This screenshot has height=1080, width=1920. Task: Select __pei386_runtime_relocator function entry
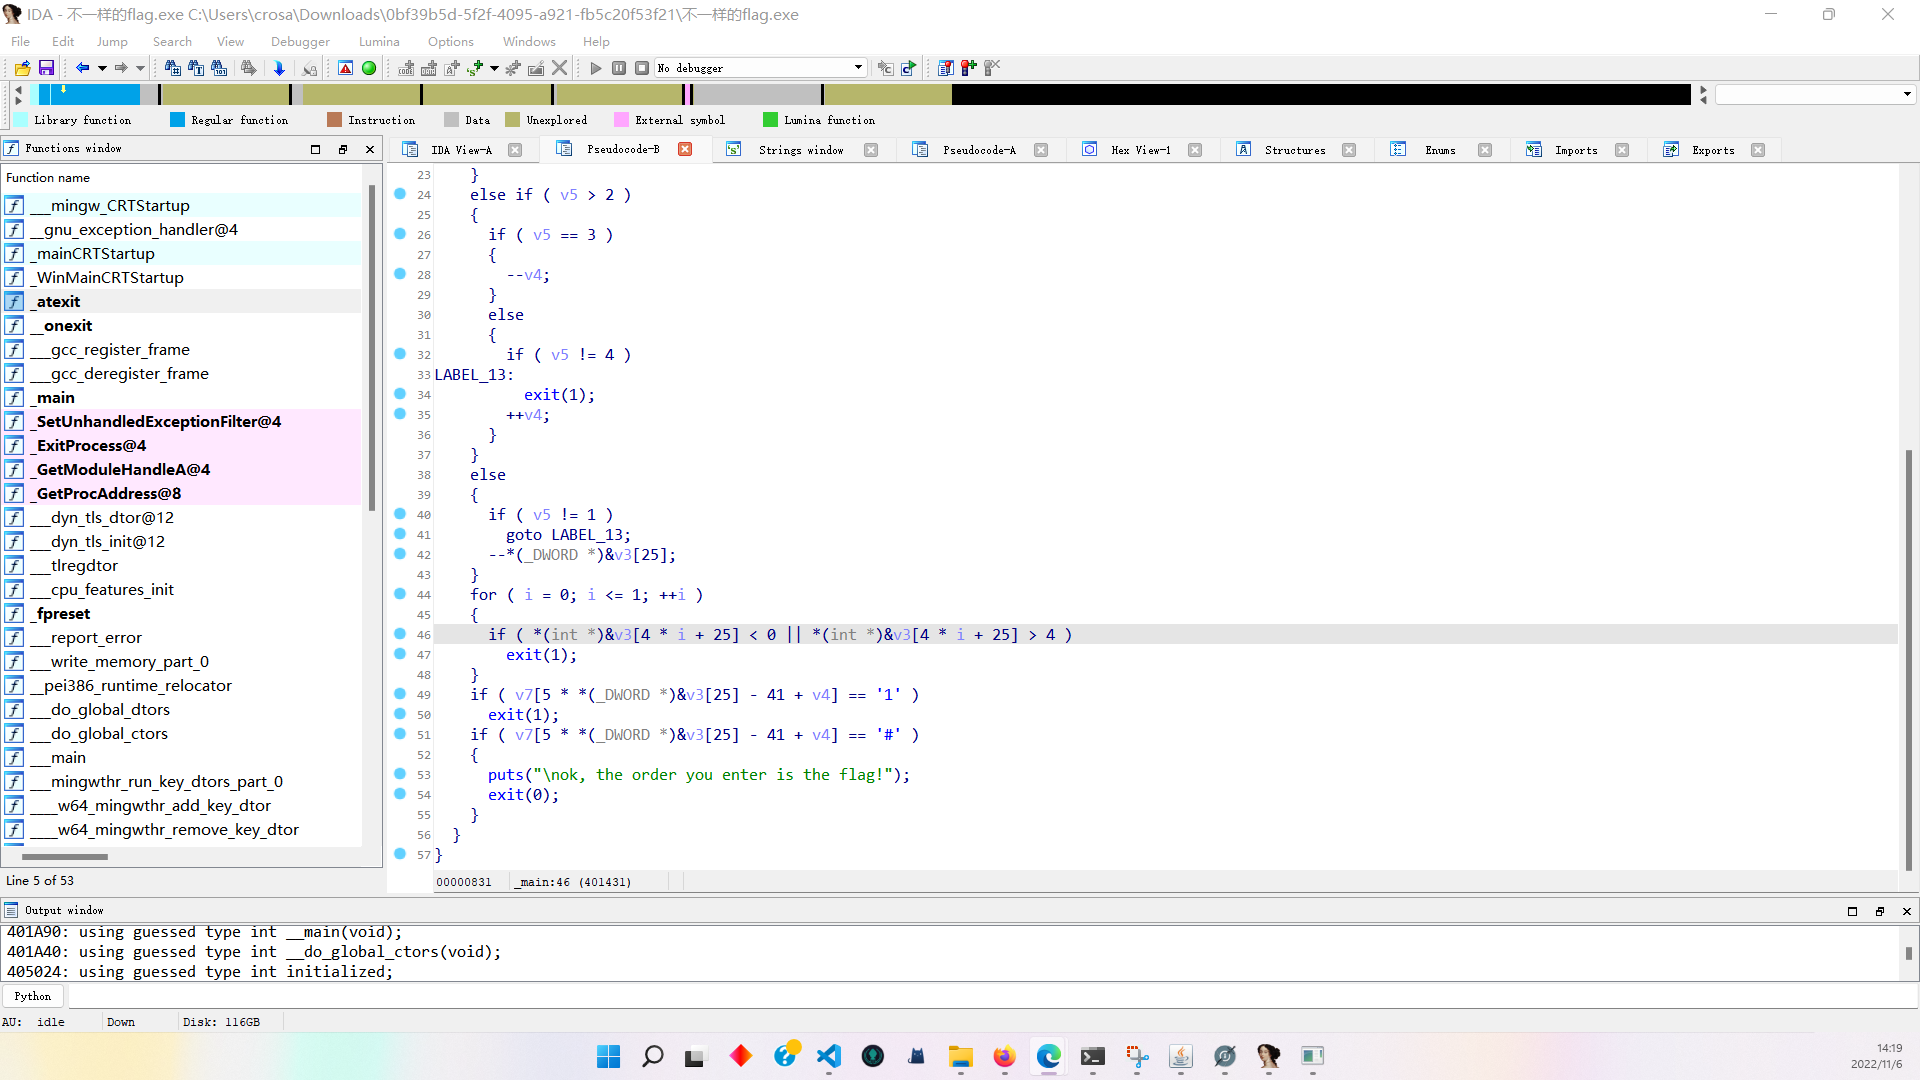point(182,686)
